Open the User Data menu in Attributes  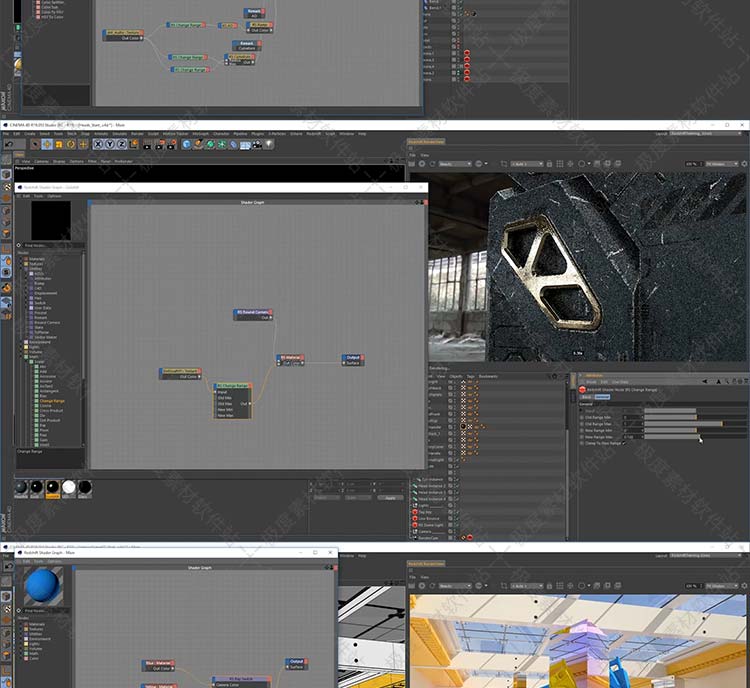(620, 382)
